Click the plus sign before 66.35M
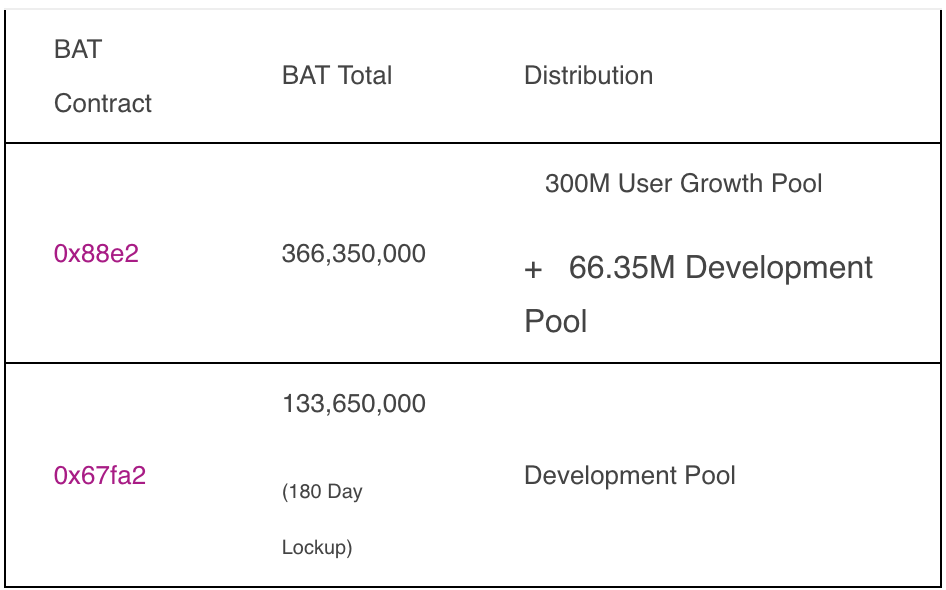The height and width of the screenshot is (590, 946). [x=533, y=270]
